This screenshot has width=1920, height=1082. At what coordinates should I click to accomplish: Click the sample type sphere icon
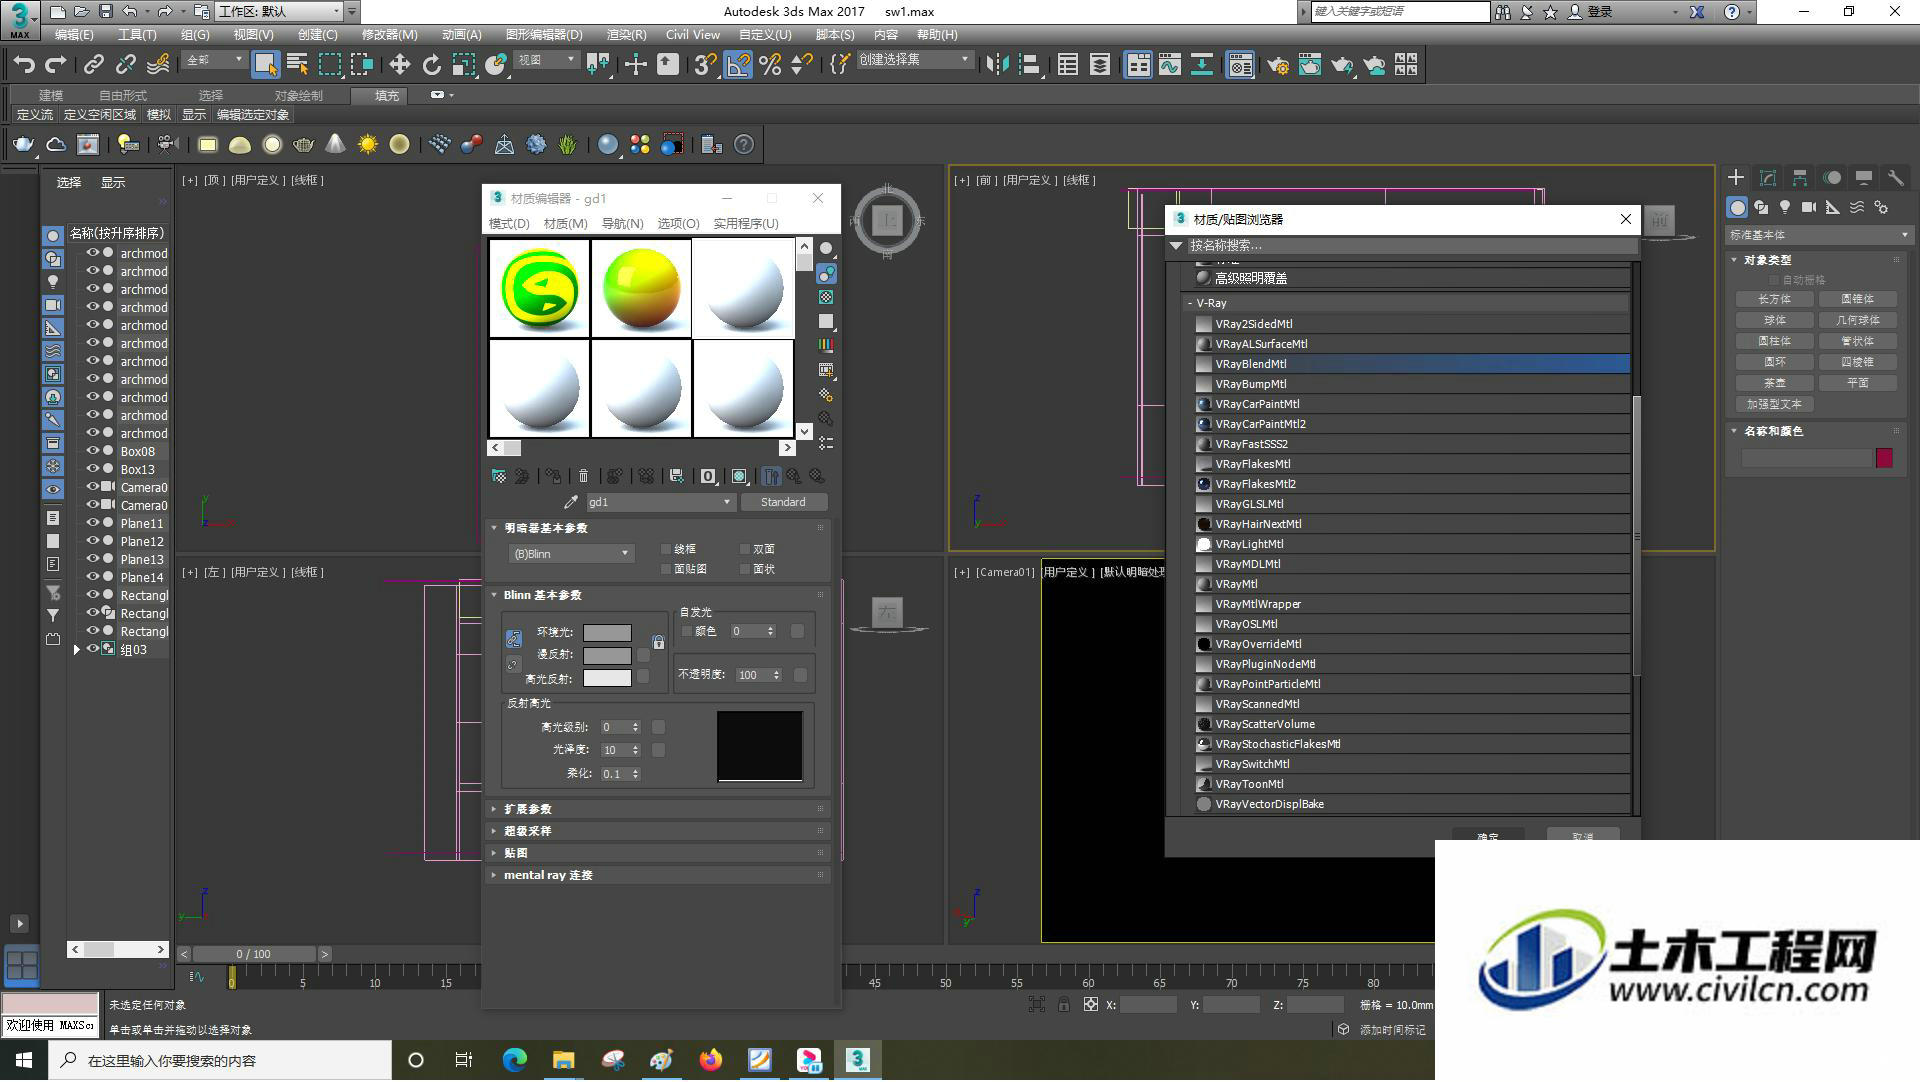(826, 248)
